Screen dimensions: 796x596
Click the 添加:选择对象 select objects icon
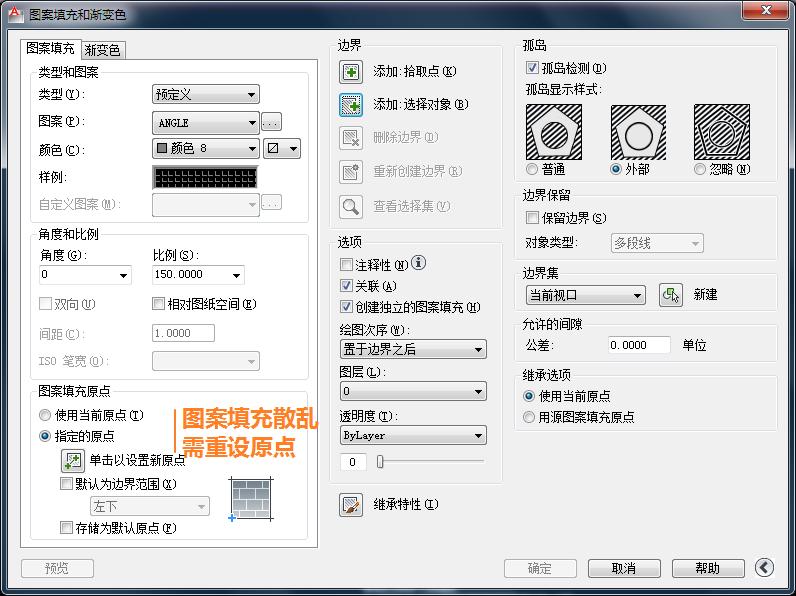pos(350,105)
